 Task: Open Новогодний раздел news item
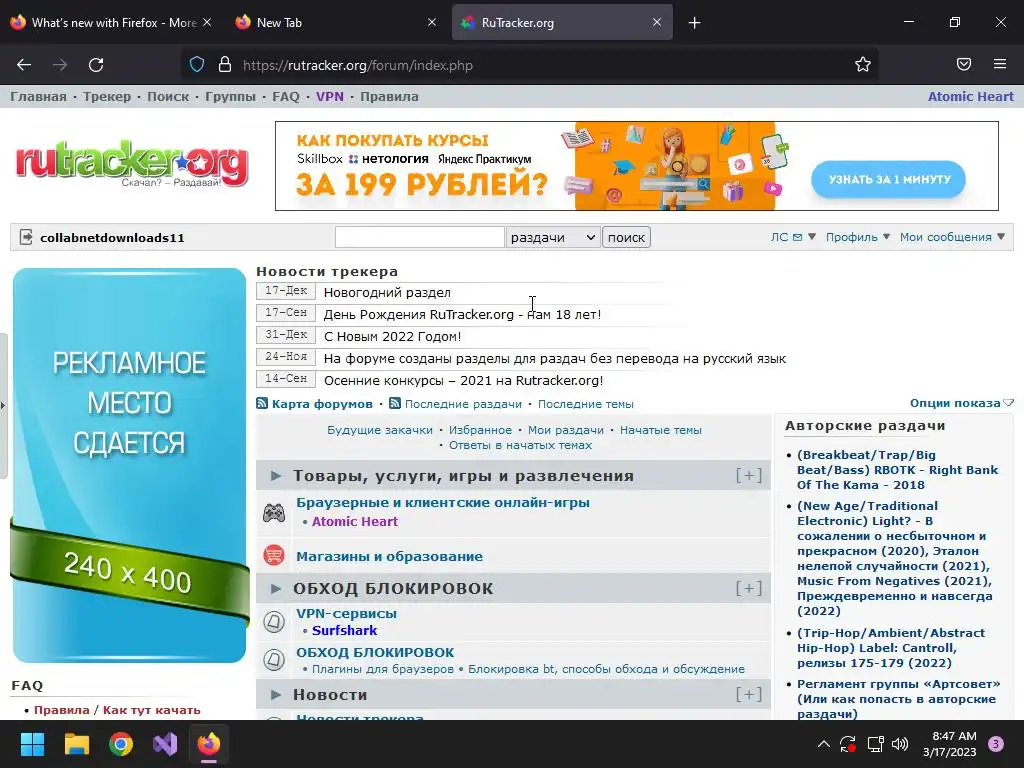[x=387, y=293]
